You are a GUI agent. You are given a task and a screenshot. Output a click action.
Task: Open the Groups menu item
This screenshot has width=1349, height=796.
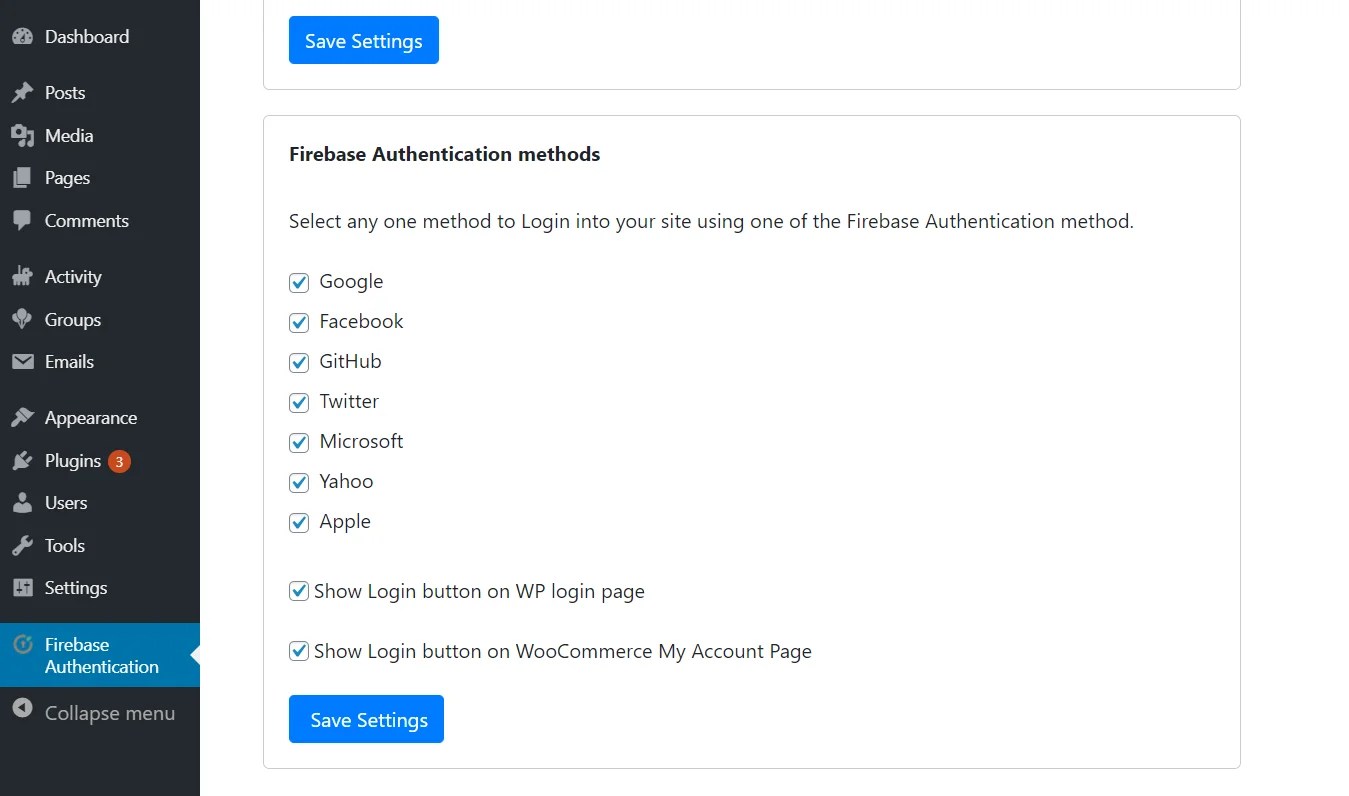point(72,320)
